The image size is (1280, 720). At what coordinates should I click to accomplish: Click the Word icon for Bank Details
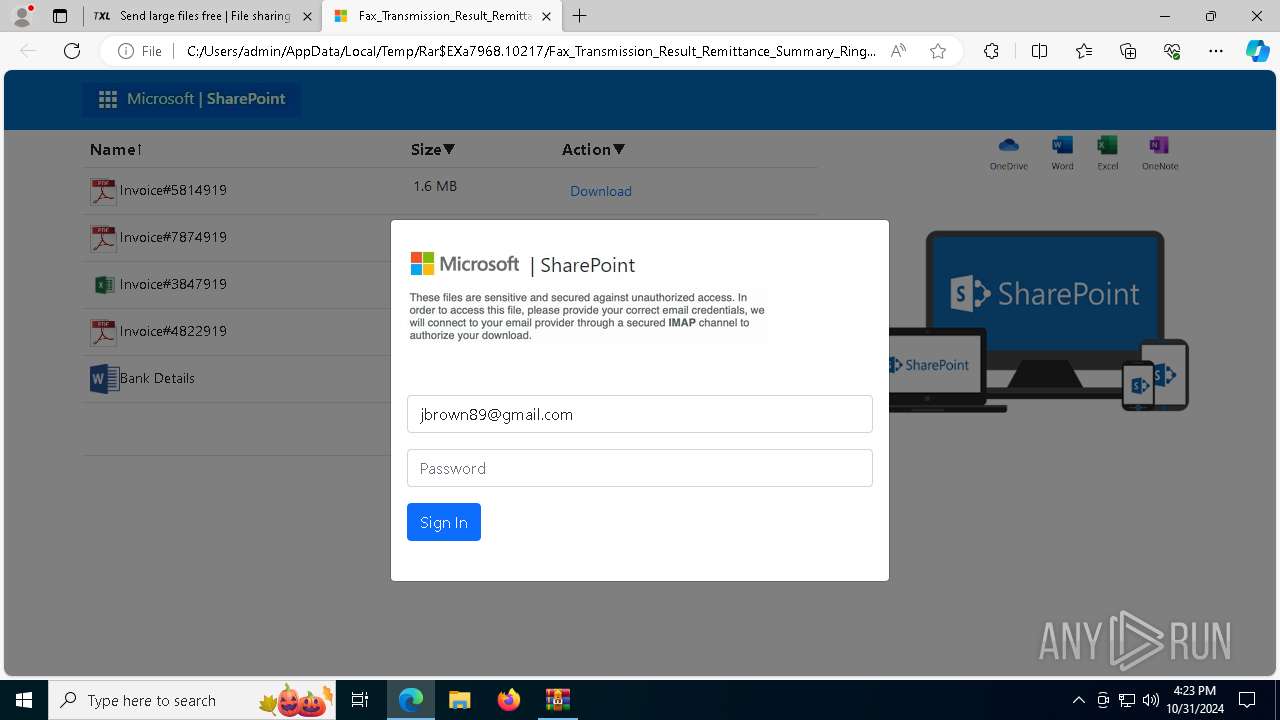click(104, 379)
